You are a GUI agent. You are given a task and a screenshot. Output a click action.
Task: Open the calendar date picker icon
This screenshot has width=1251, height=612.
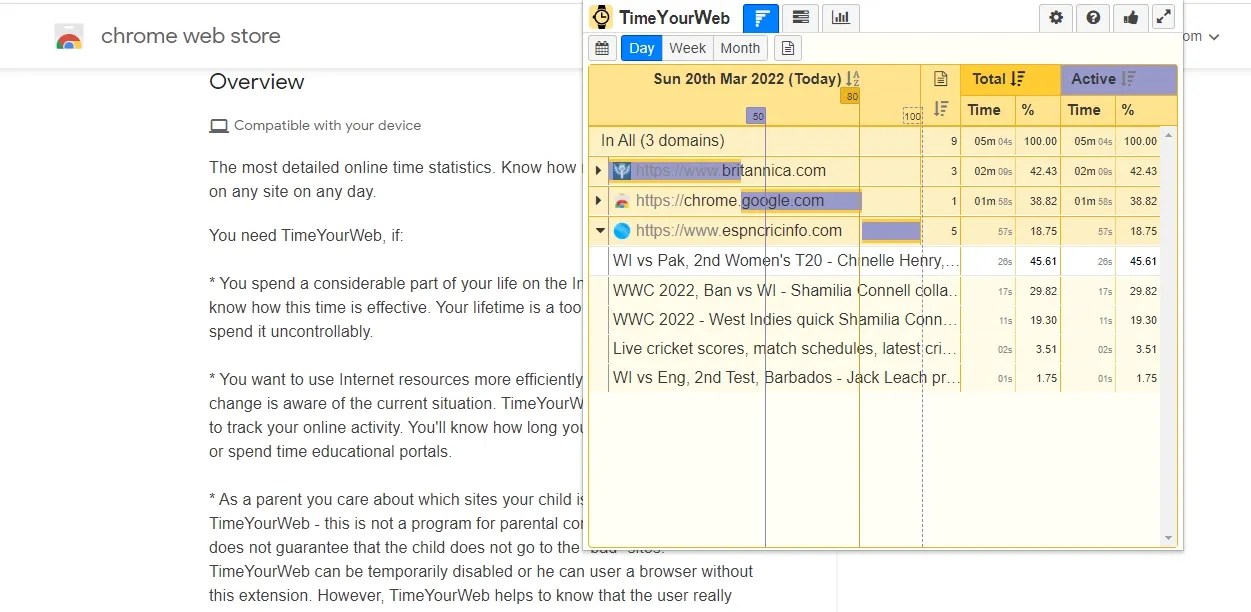pos(603,48)
